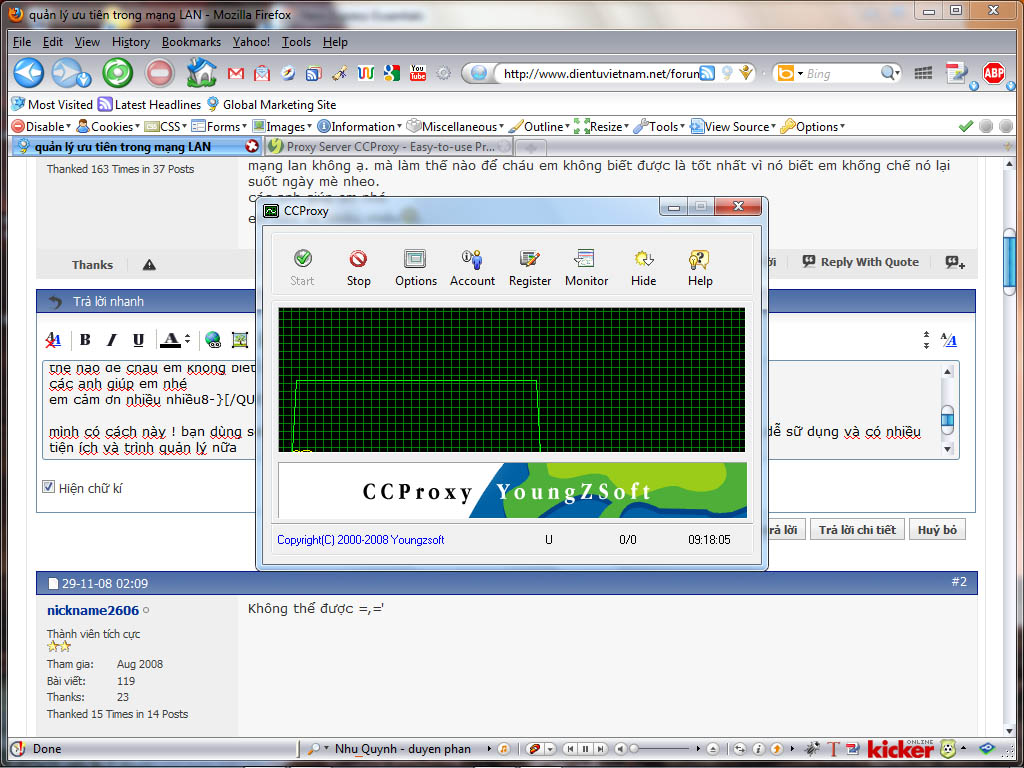Open the History menu
Image resolution: width=1024 pixels, height=768 pixels.
pyautogui.click(x=131, y=42)
